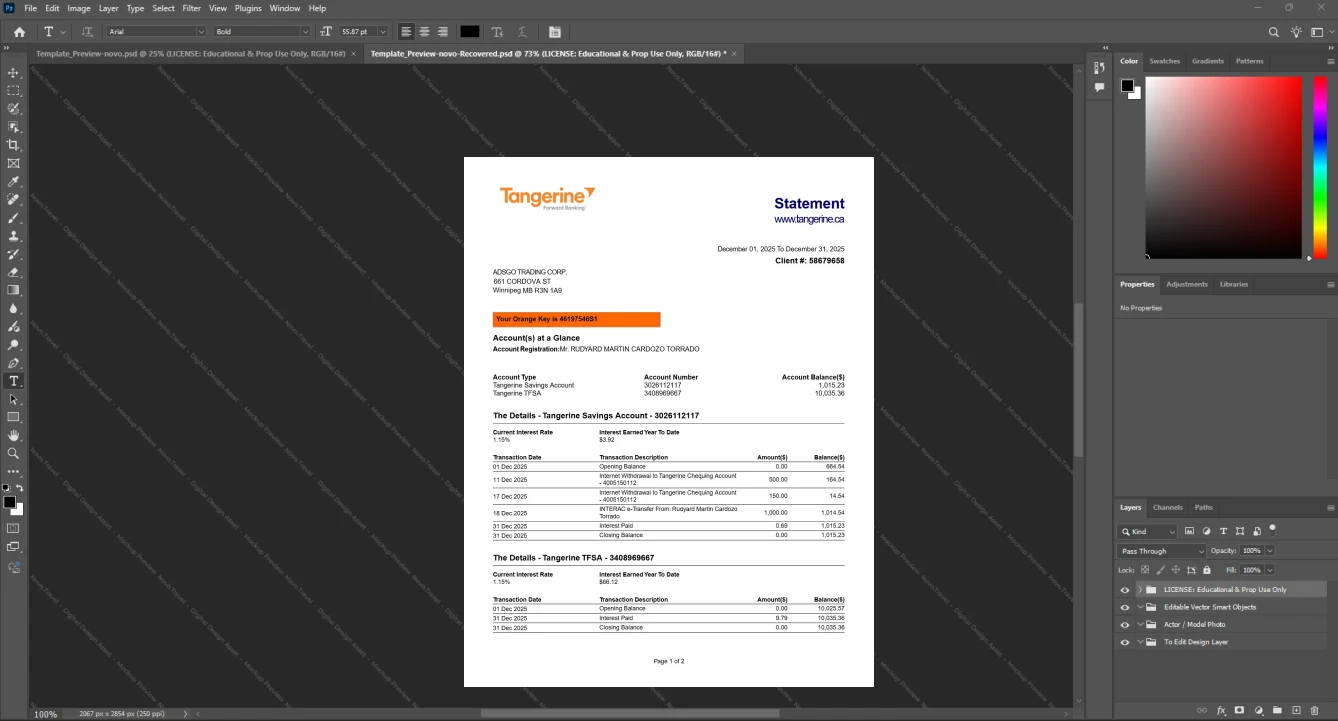Switch to Template_Preview-novo.psd document tab
The image size is (1338, 721).
coord(190,53)
